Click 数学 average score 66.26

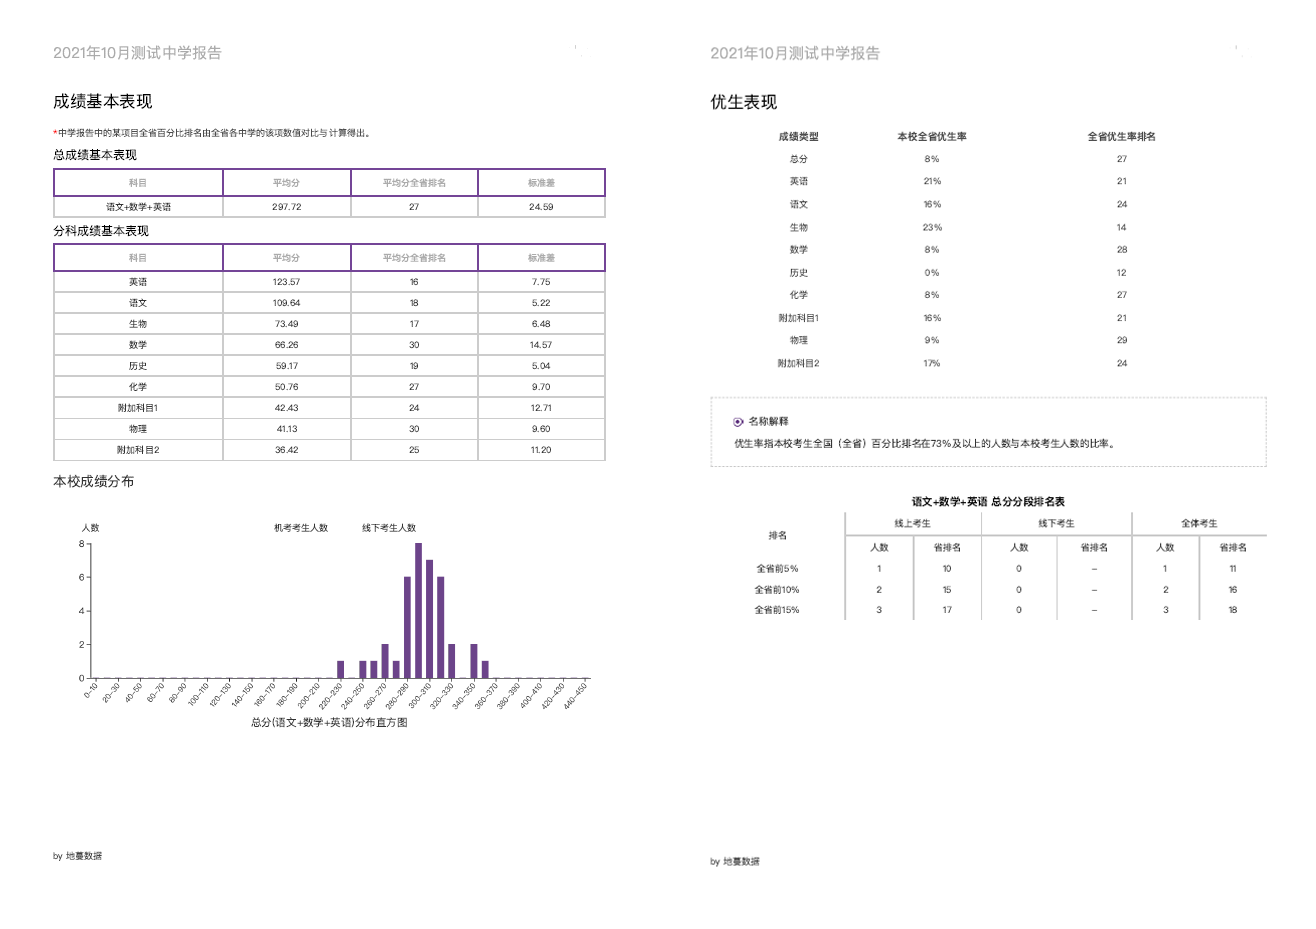286,345
